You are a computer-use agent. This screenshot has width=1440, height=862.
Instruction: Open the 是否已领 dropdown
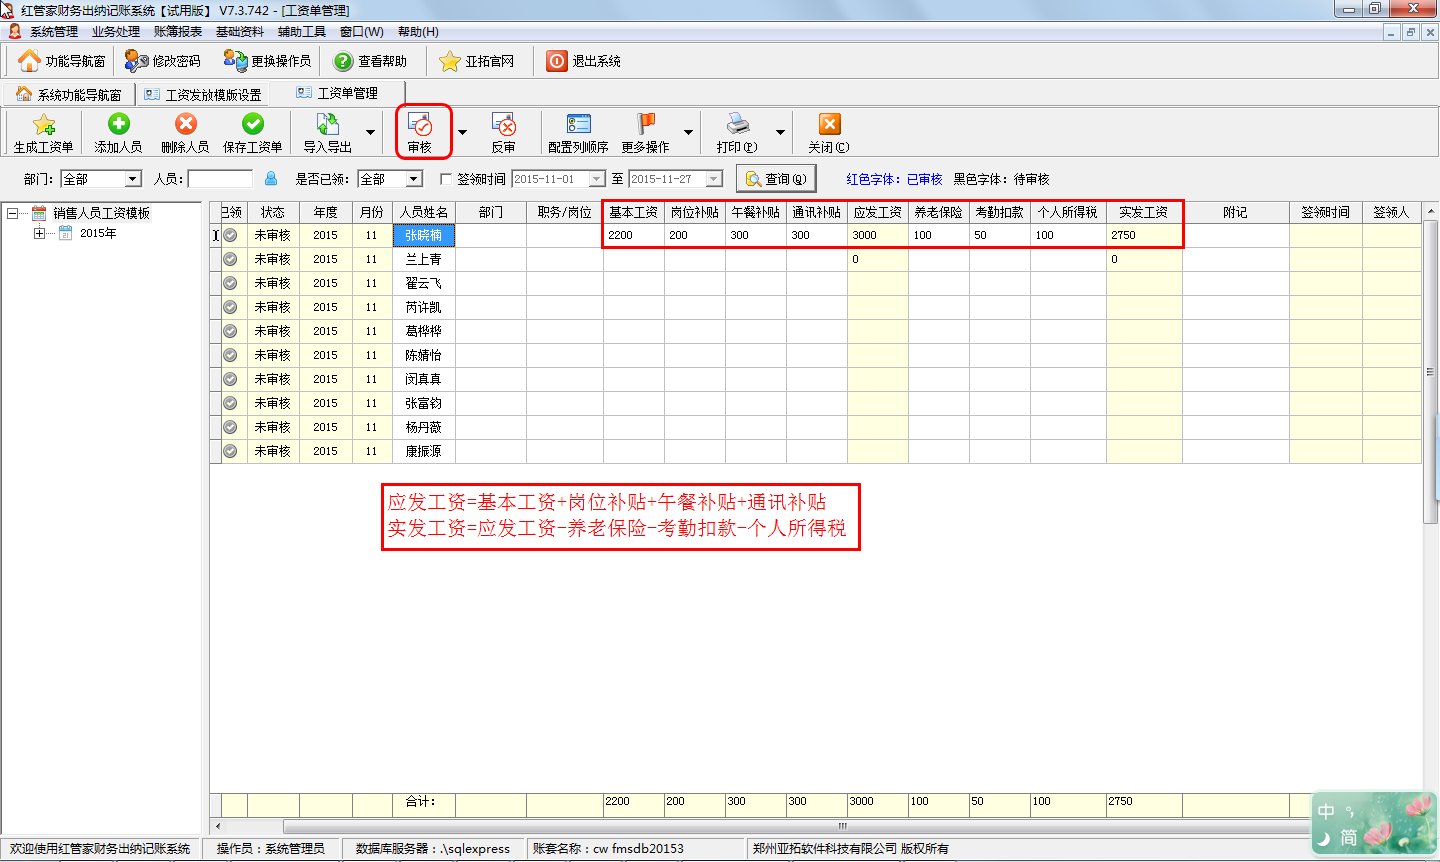[413, 179]
